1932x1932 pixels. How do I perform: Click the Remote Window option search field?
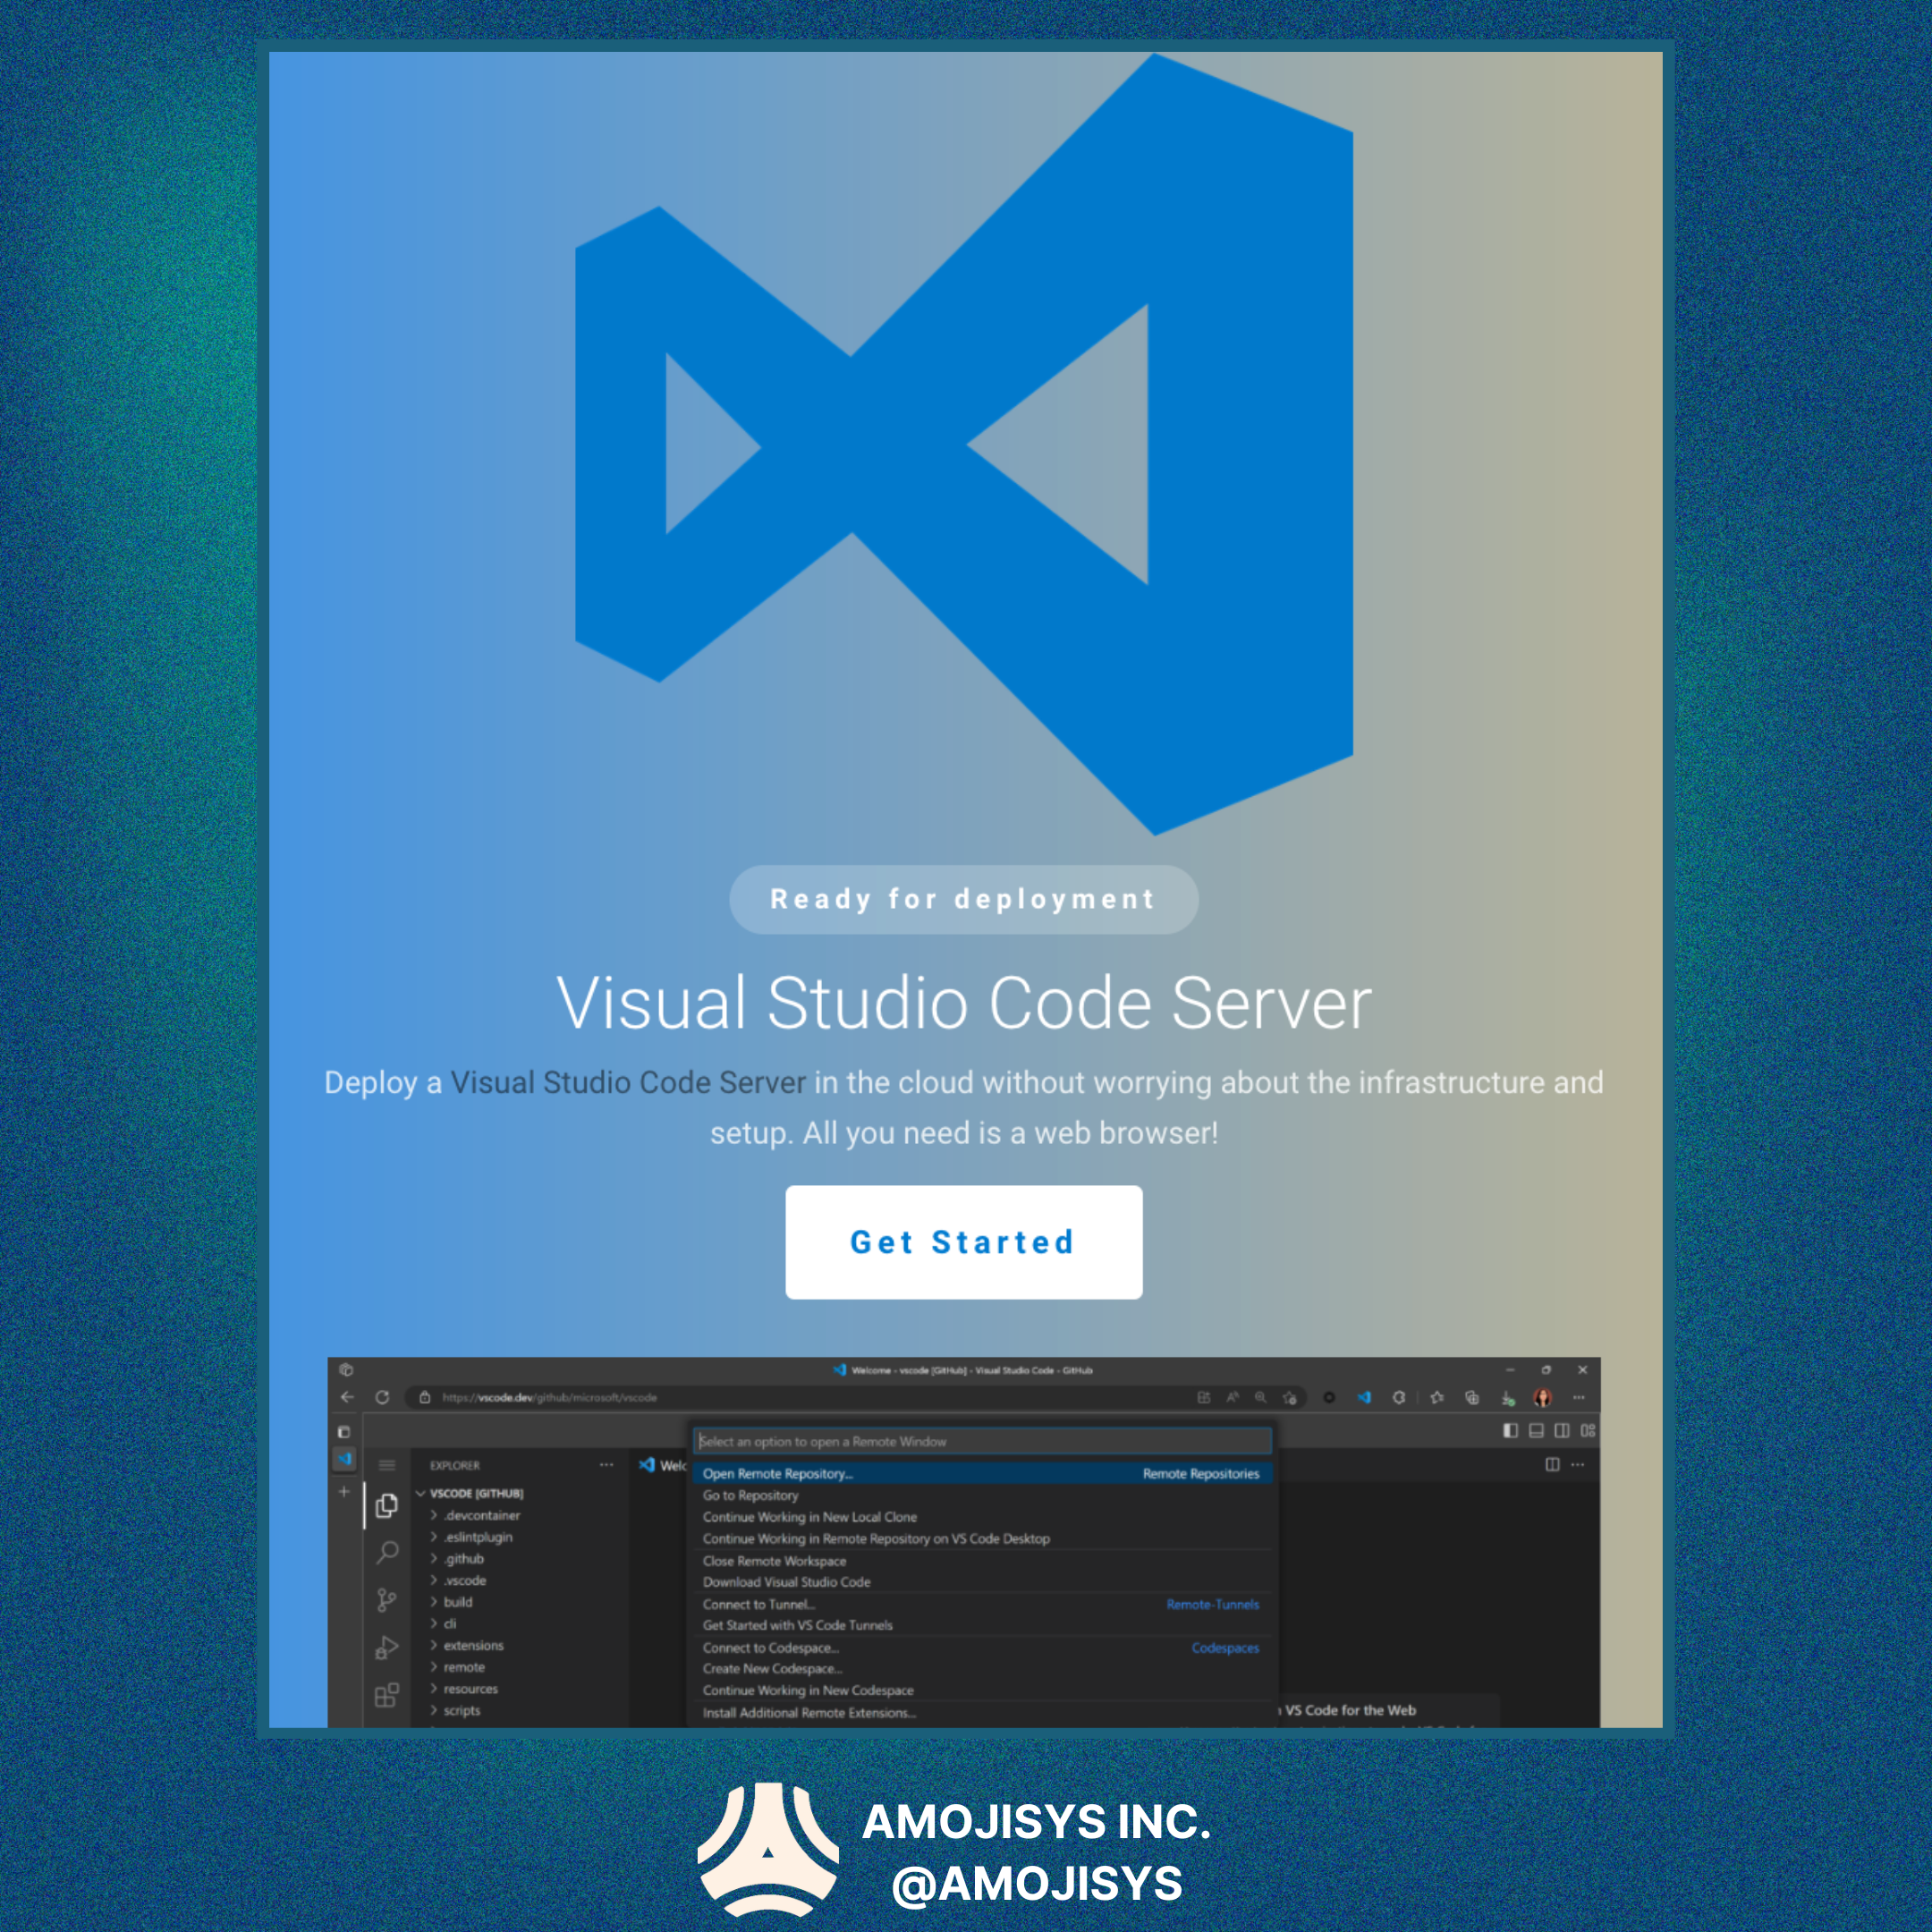pyautogui.click(x=983, y=1441)
